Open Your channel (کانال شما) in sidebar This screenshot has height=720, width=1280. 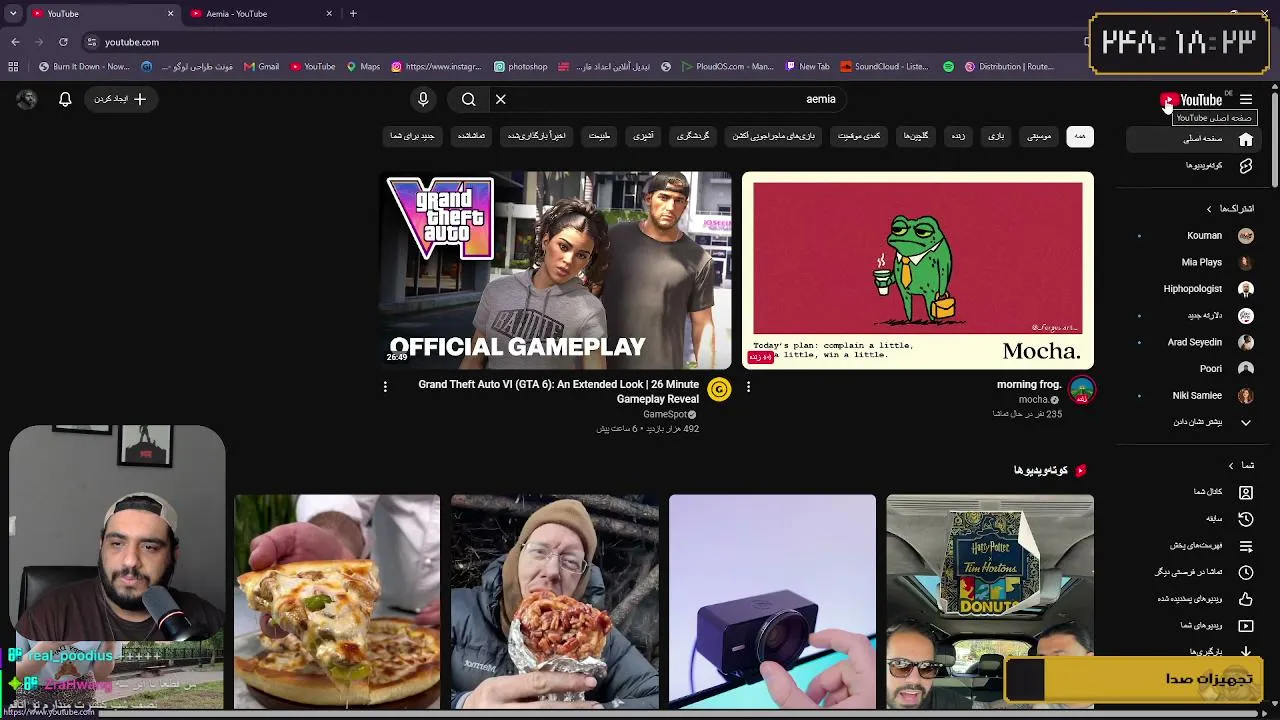pos(1193,492)
